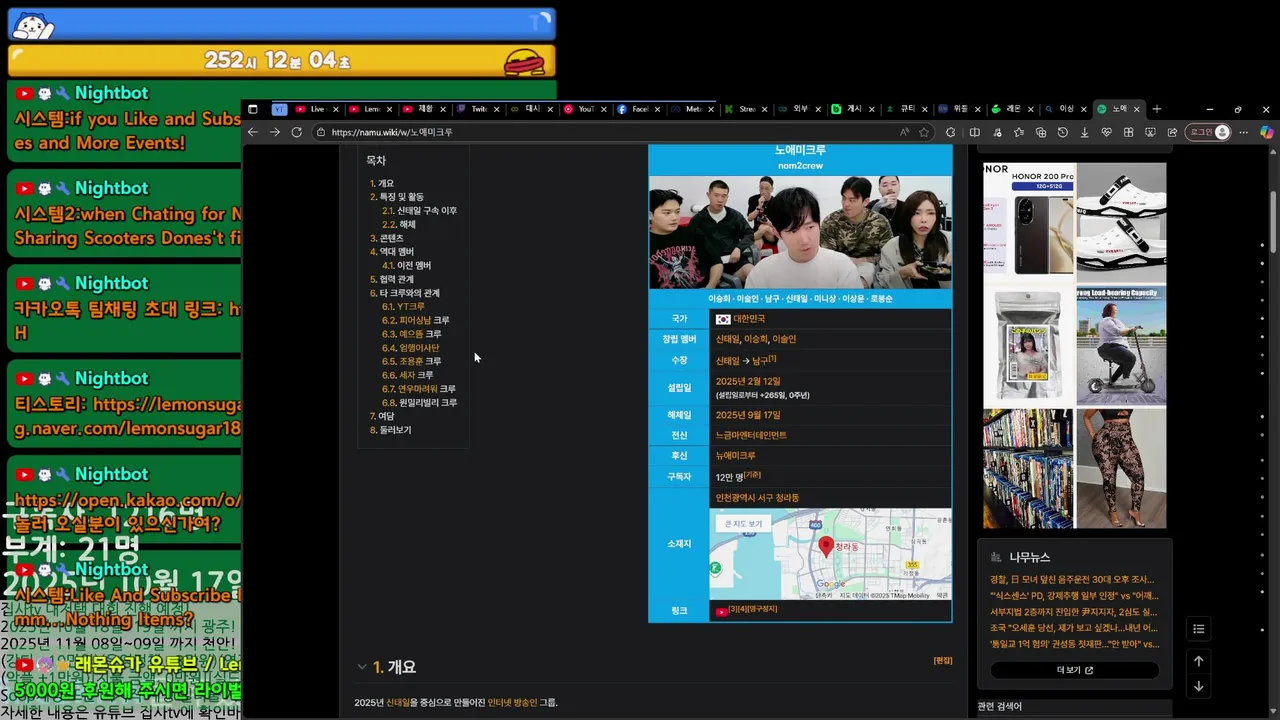View site information lock icon
The width and height of the screenshot is (1280, 720).
coord(321,132)
